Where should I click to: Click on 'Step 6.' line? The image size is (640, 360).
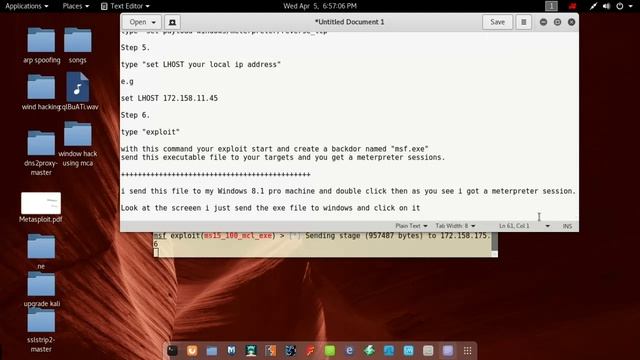(136, 116)
